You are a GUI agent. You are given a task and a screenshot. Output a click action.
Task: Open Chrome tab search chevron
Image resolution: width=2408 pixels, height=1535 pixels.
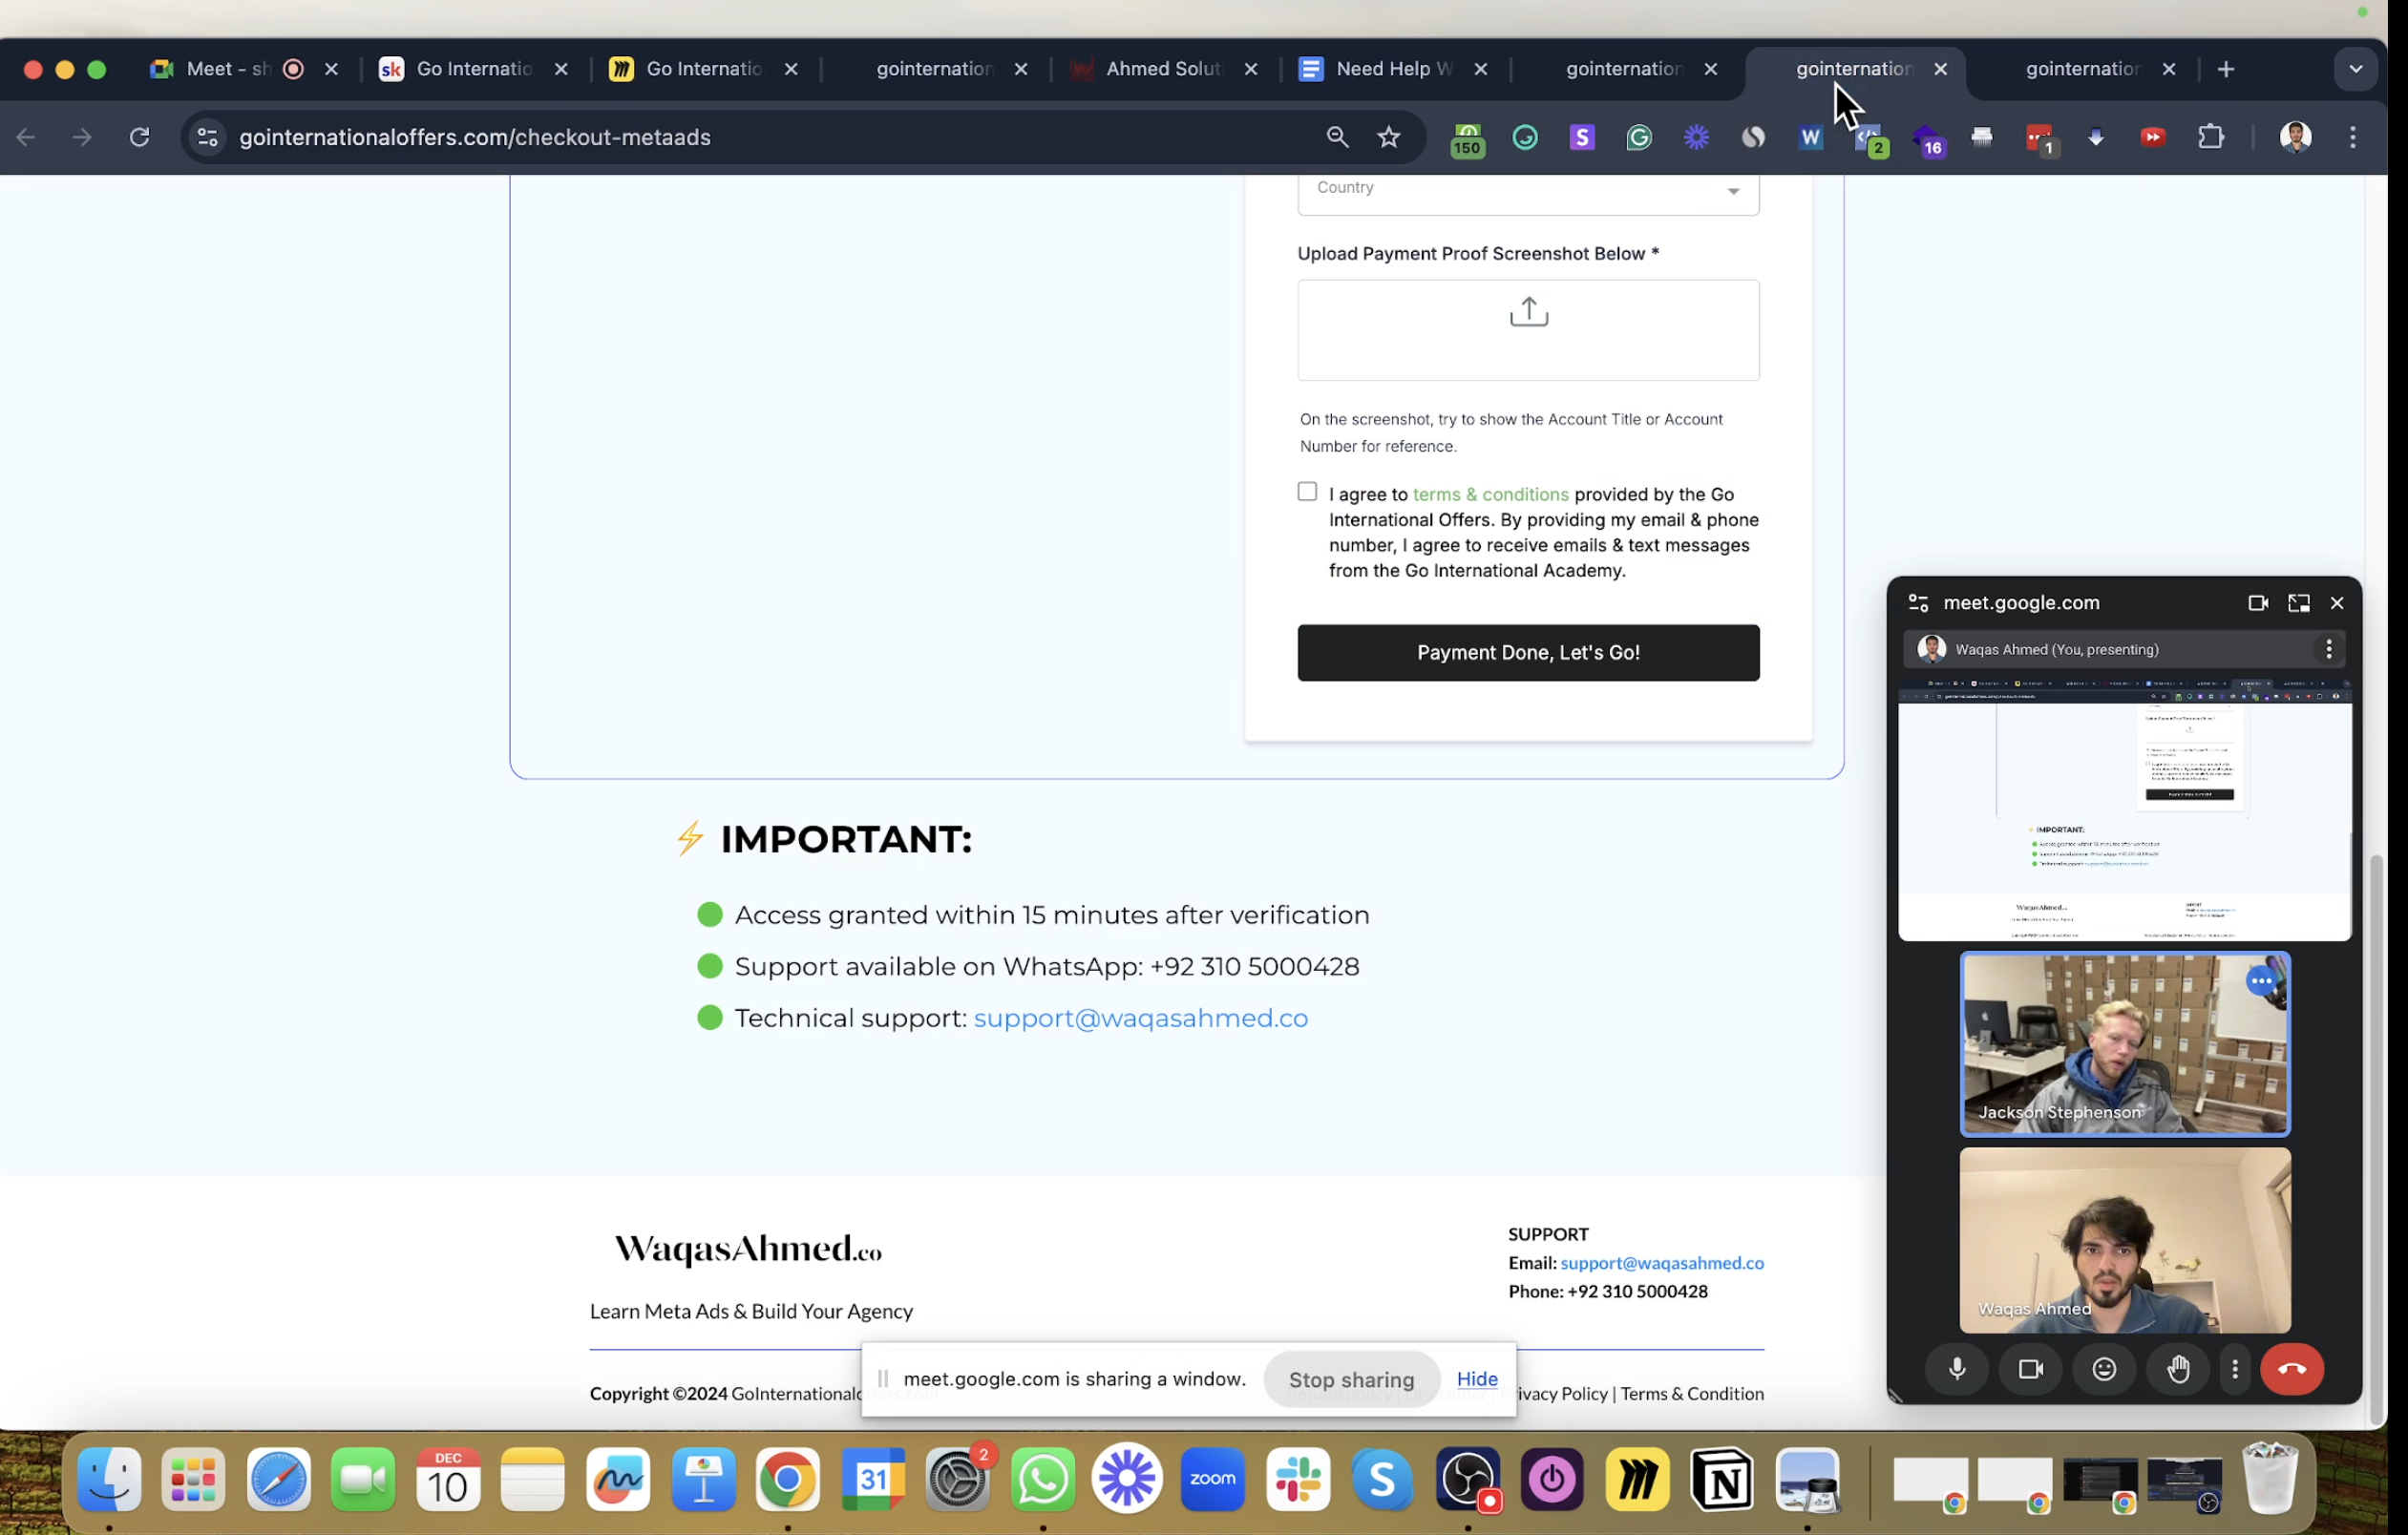click(2355, 69)
